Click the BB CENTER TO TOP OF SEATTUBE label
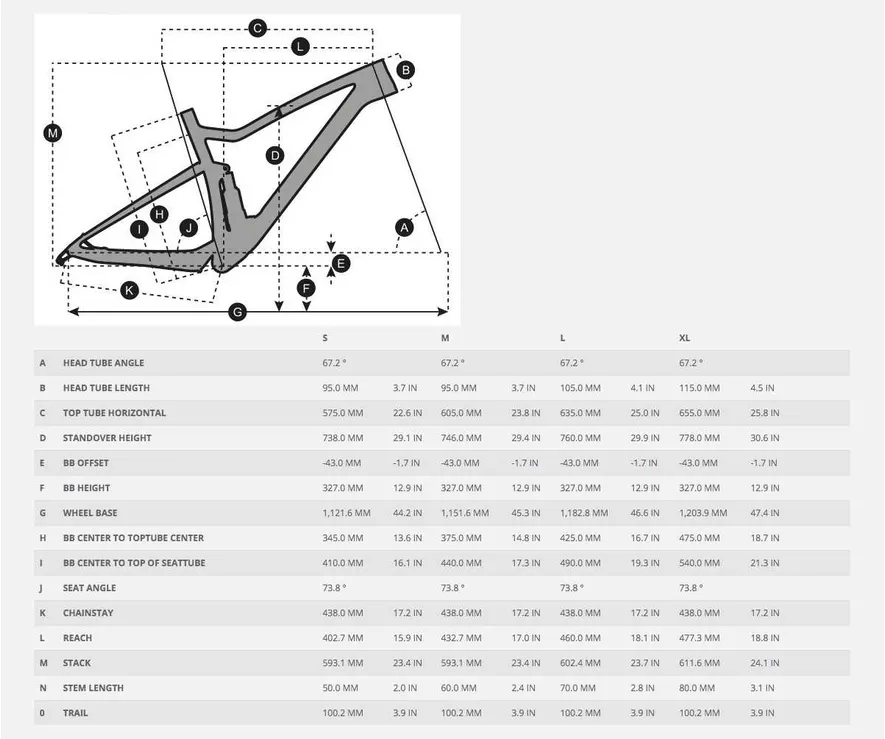Screen dimensions: 885x739 pos(134,563)
